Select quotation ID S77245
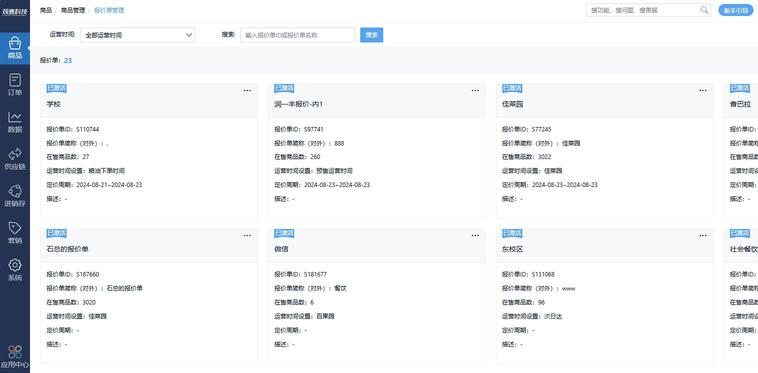 click(x=541, y=129)
